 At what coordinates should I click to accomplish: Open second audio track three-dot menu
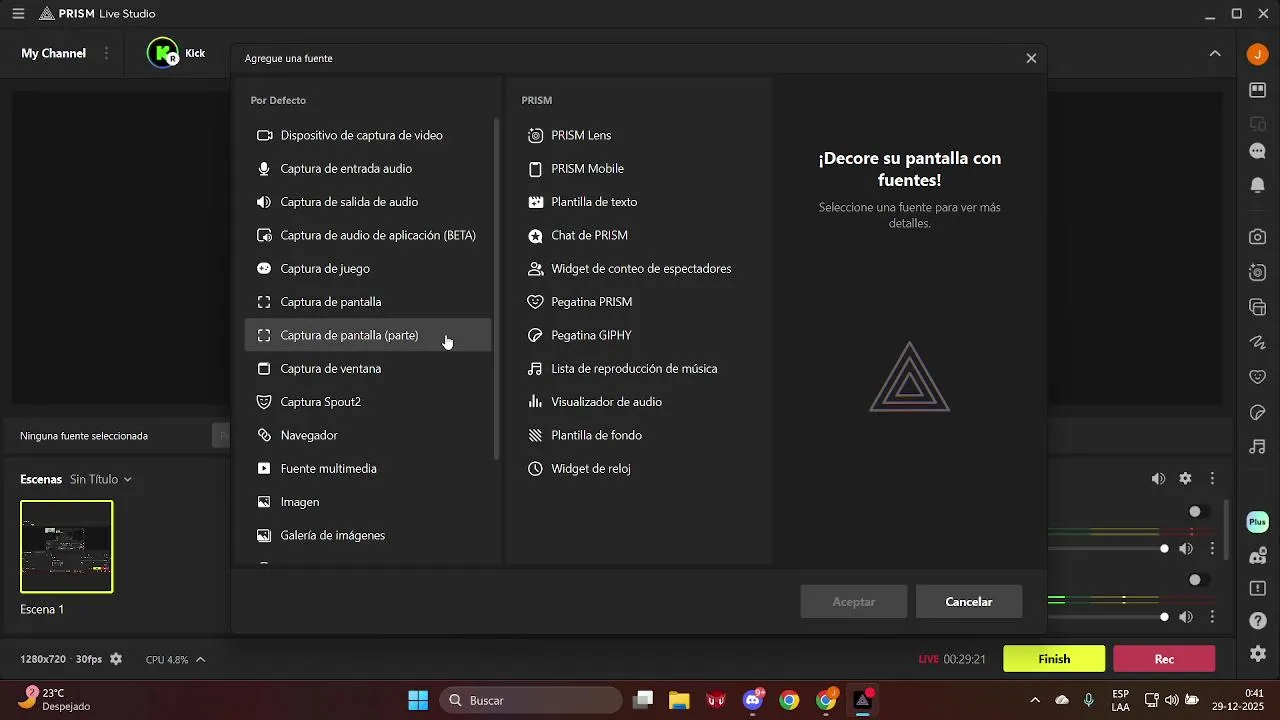(1212, 617)
